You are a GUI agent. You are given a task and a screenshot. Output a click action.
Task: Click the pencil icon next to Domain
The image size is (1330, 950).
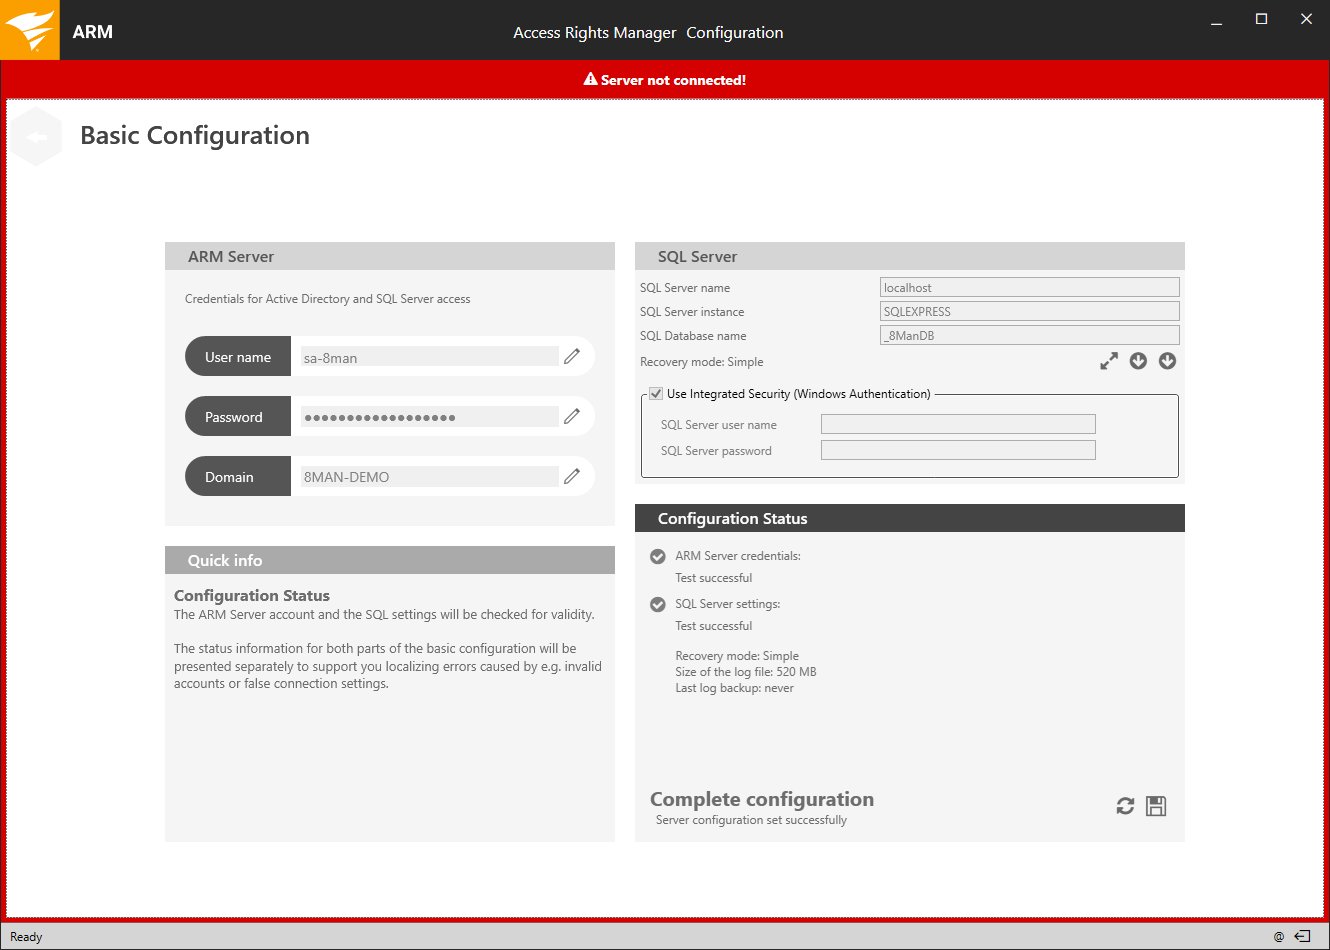[572, 477]
